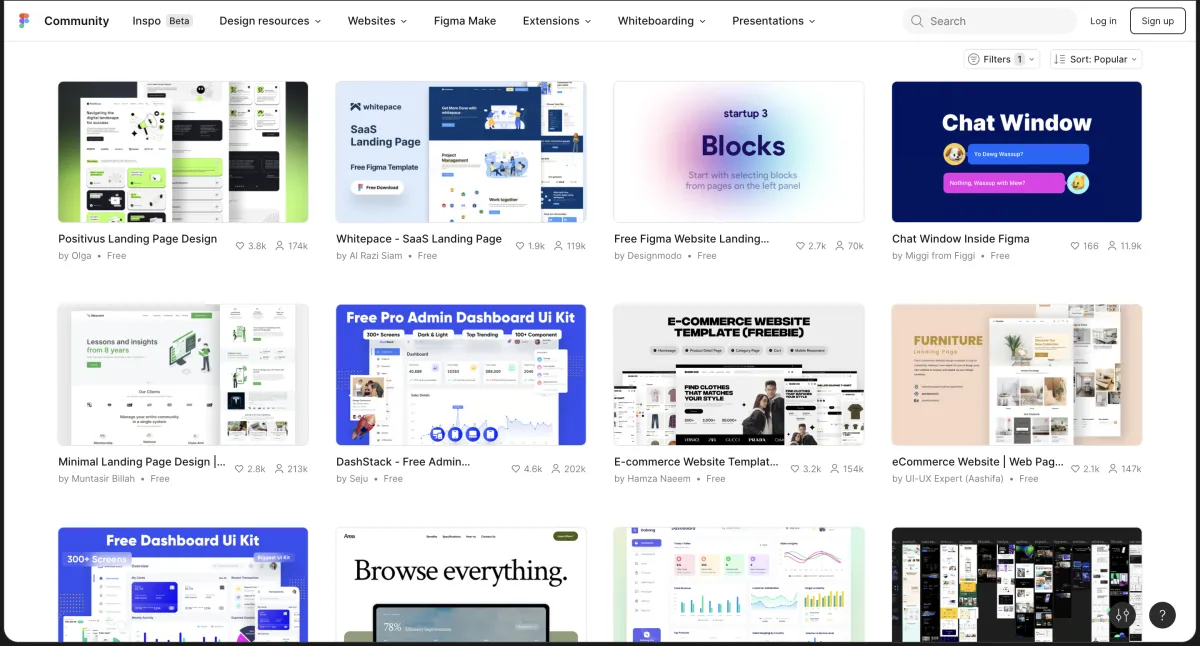
Task: Open the Sort: Popular dropdown
Action: coord(1096,59)
